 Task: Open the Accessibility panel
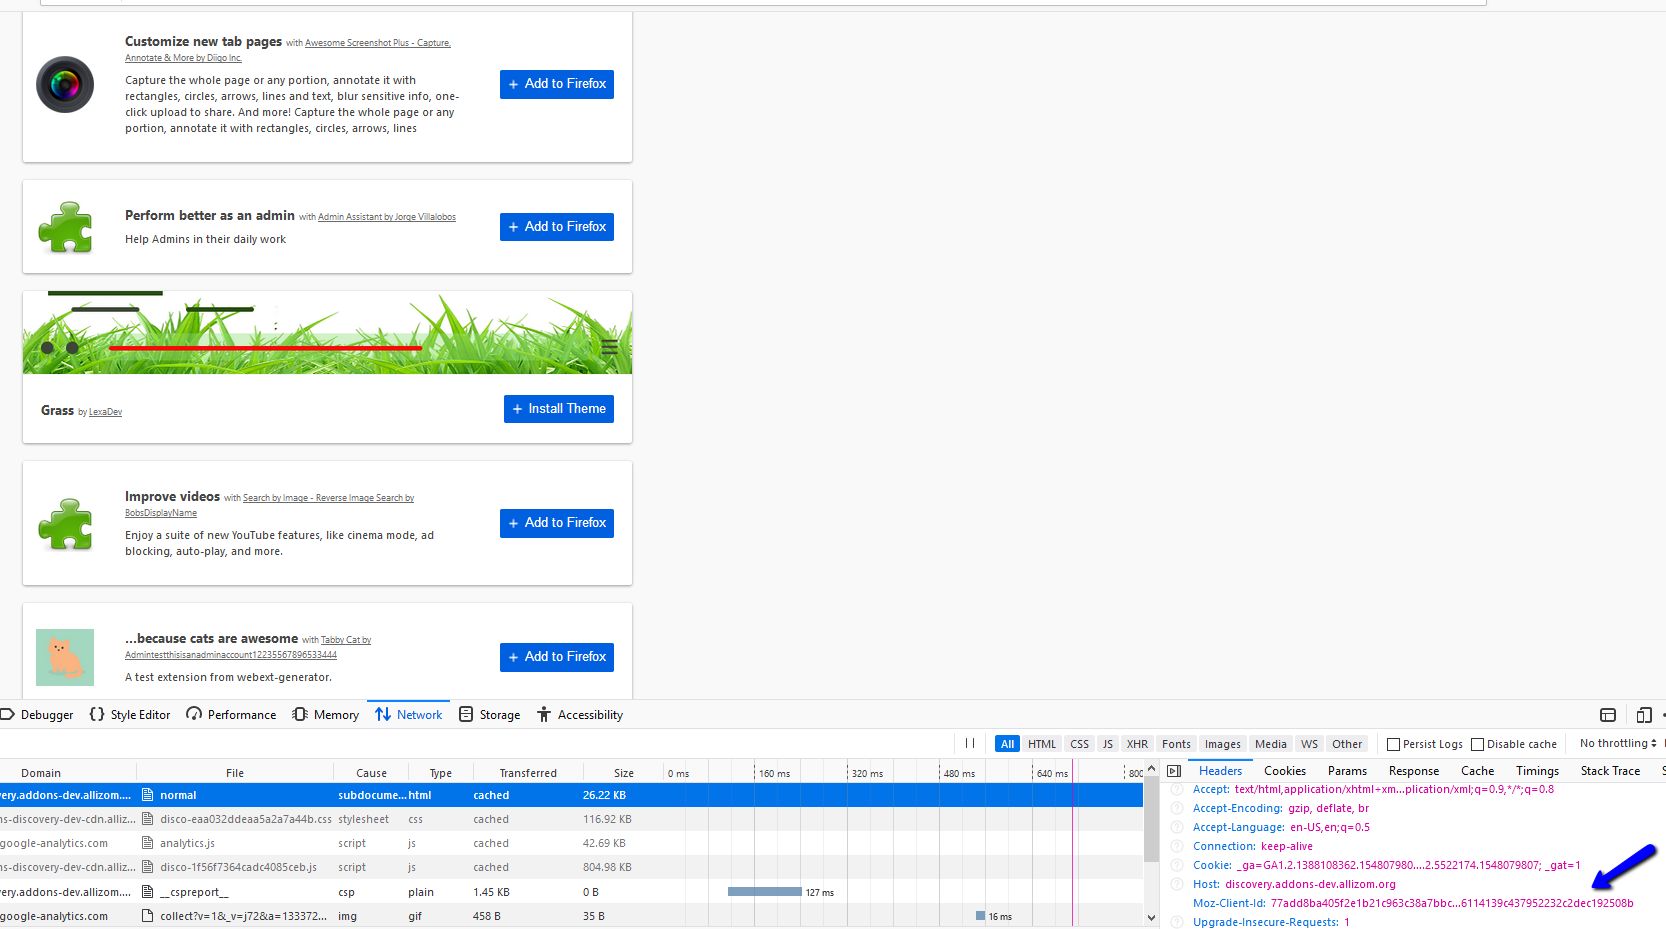(580, 715)
